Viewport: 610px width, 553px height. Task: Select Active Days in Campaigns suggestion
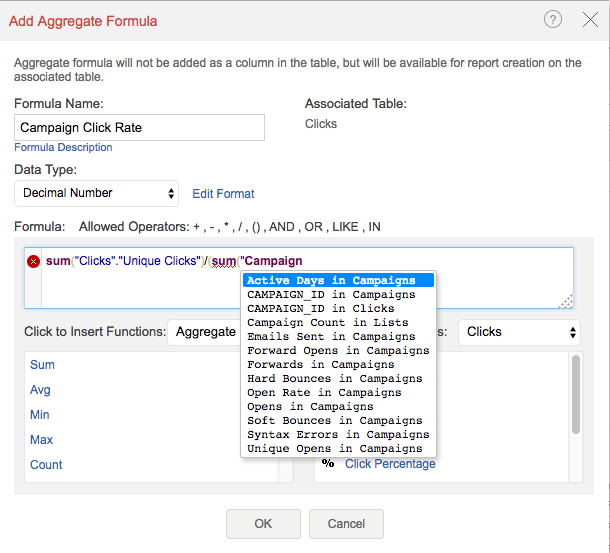pyautogui.click(x=331, y=281)
